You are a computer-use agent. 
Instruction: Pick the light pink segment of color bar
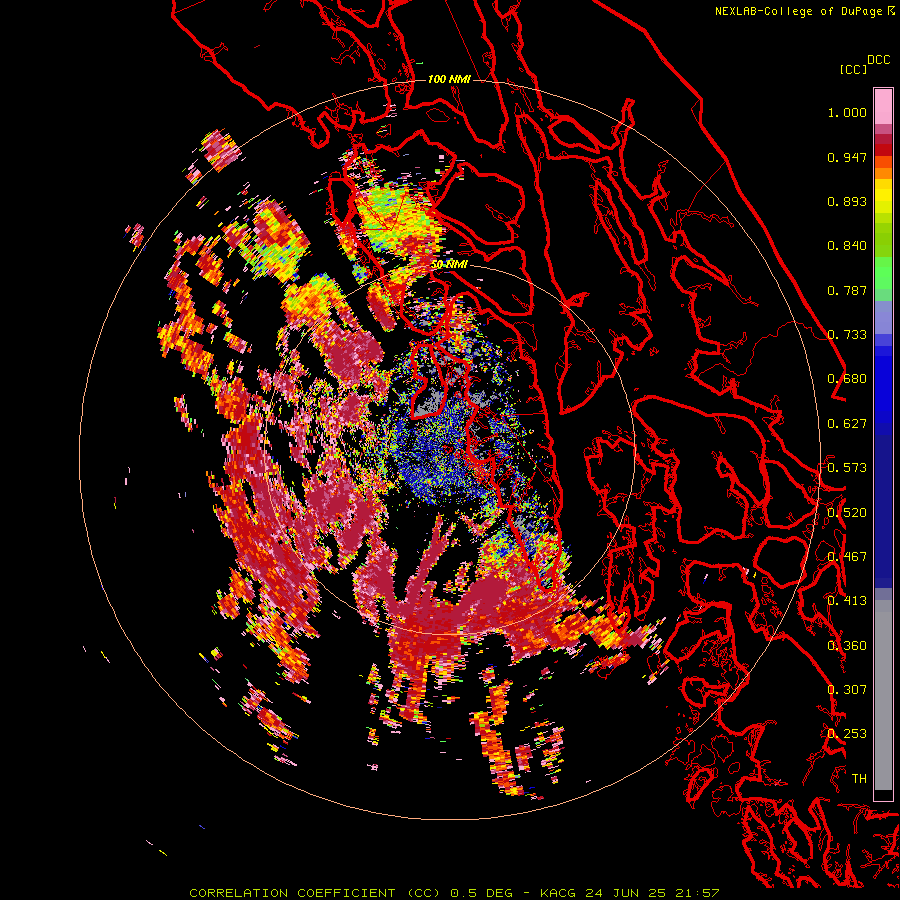point(883,106)
